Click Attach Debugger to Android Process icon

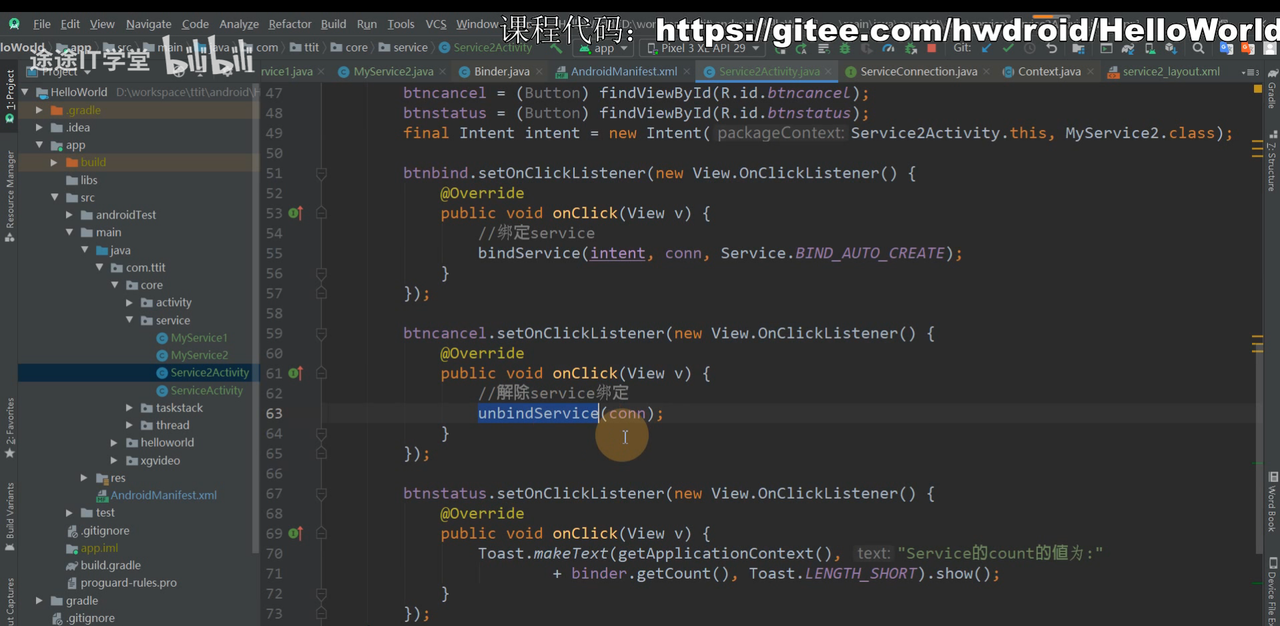tap(910, 47)
